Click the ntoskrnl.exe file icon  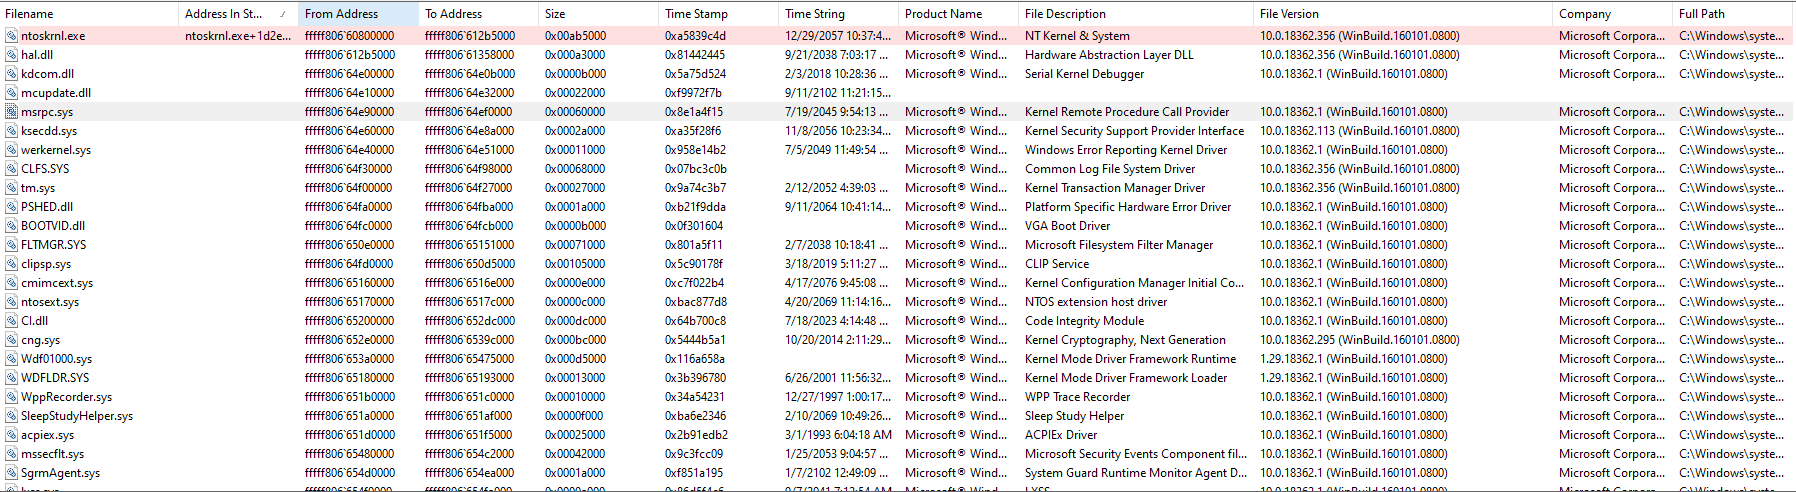11,36
